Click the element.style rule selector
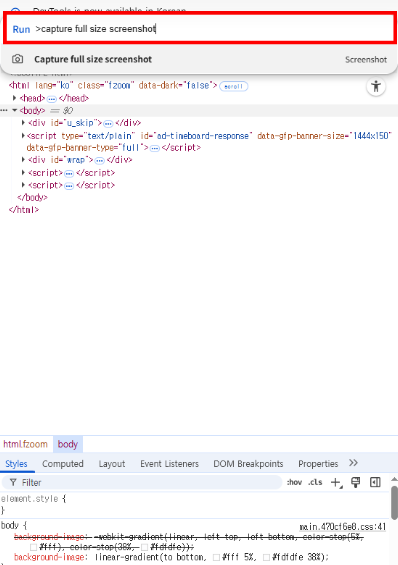The height and width of the screenshot is (565, 398). tap(30, 499)
